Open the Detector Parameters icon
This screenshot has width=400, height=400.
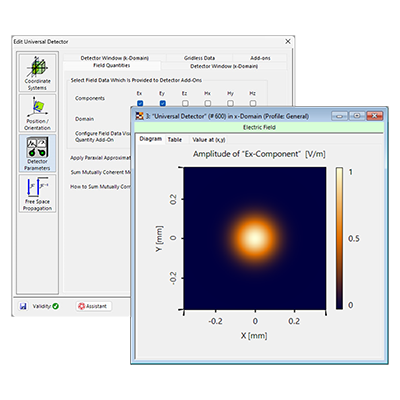[x=37, y=153]
